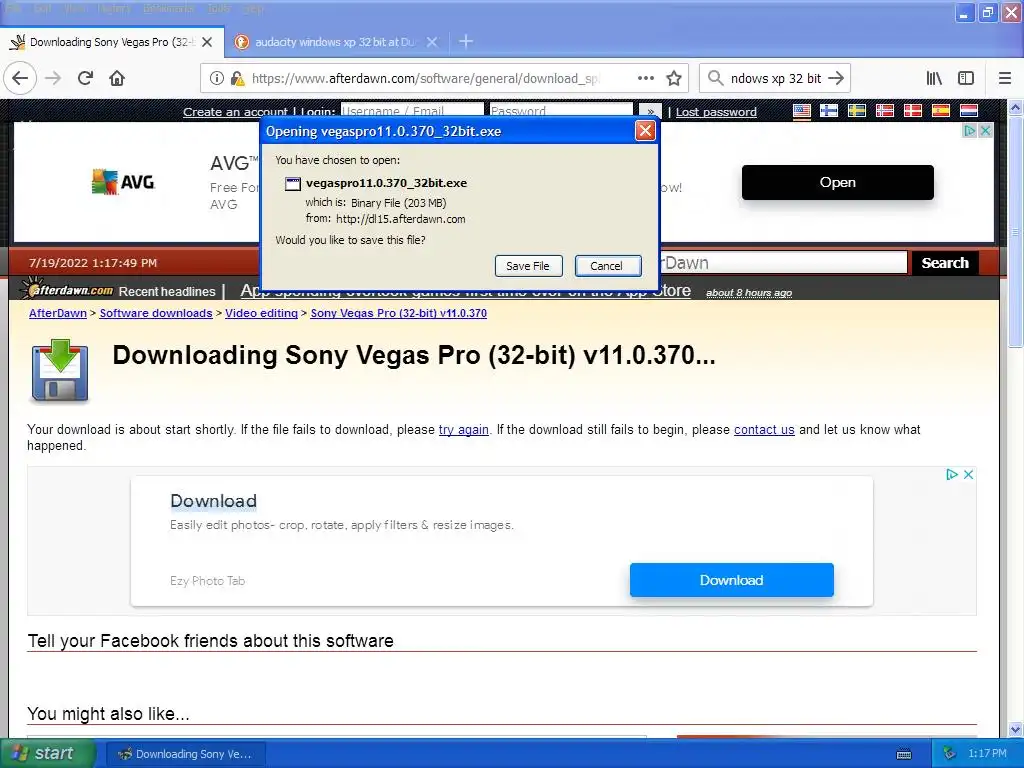Click the afterdawn.com logo

point(67,289)
